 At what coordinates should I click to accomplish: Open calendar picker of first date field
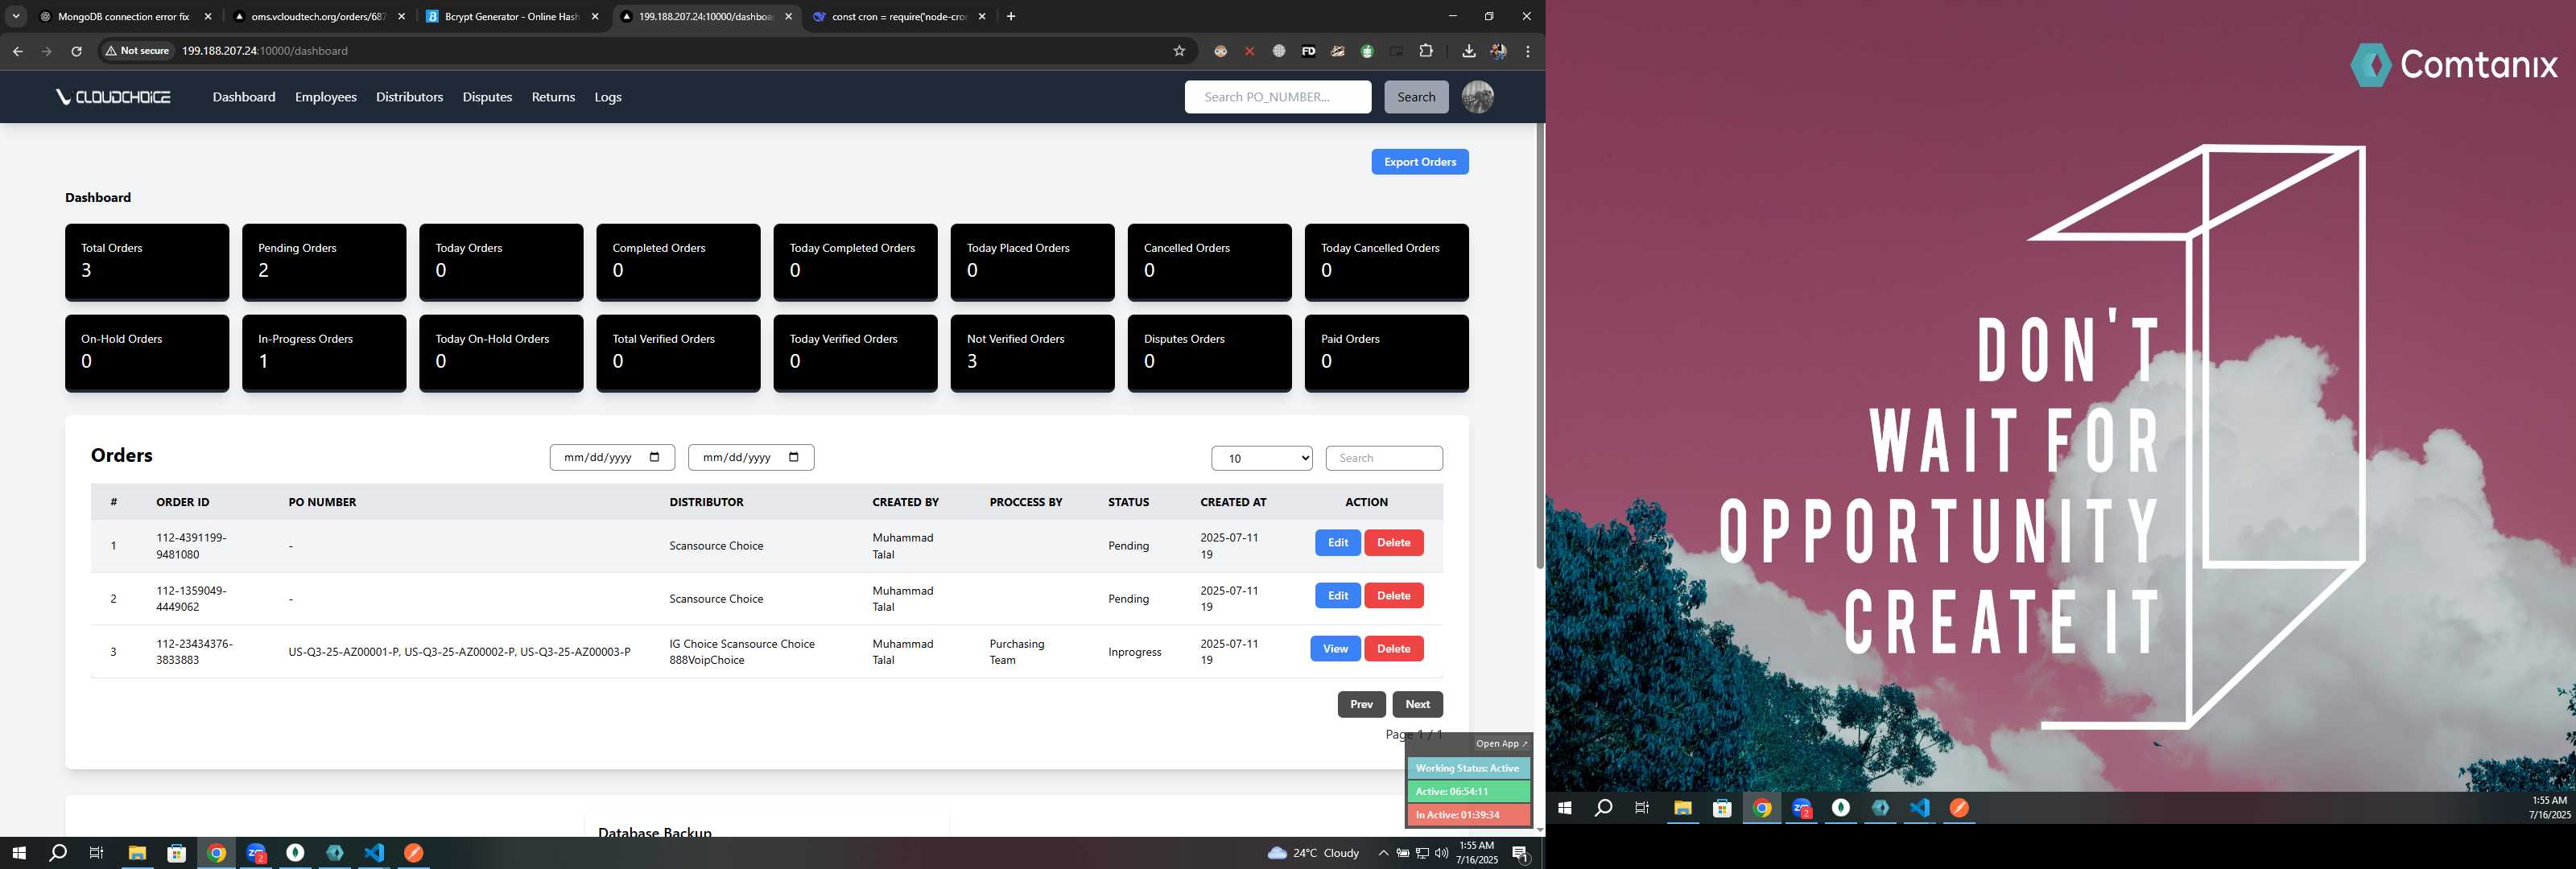tap(655, 457)
